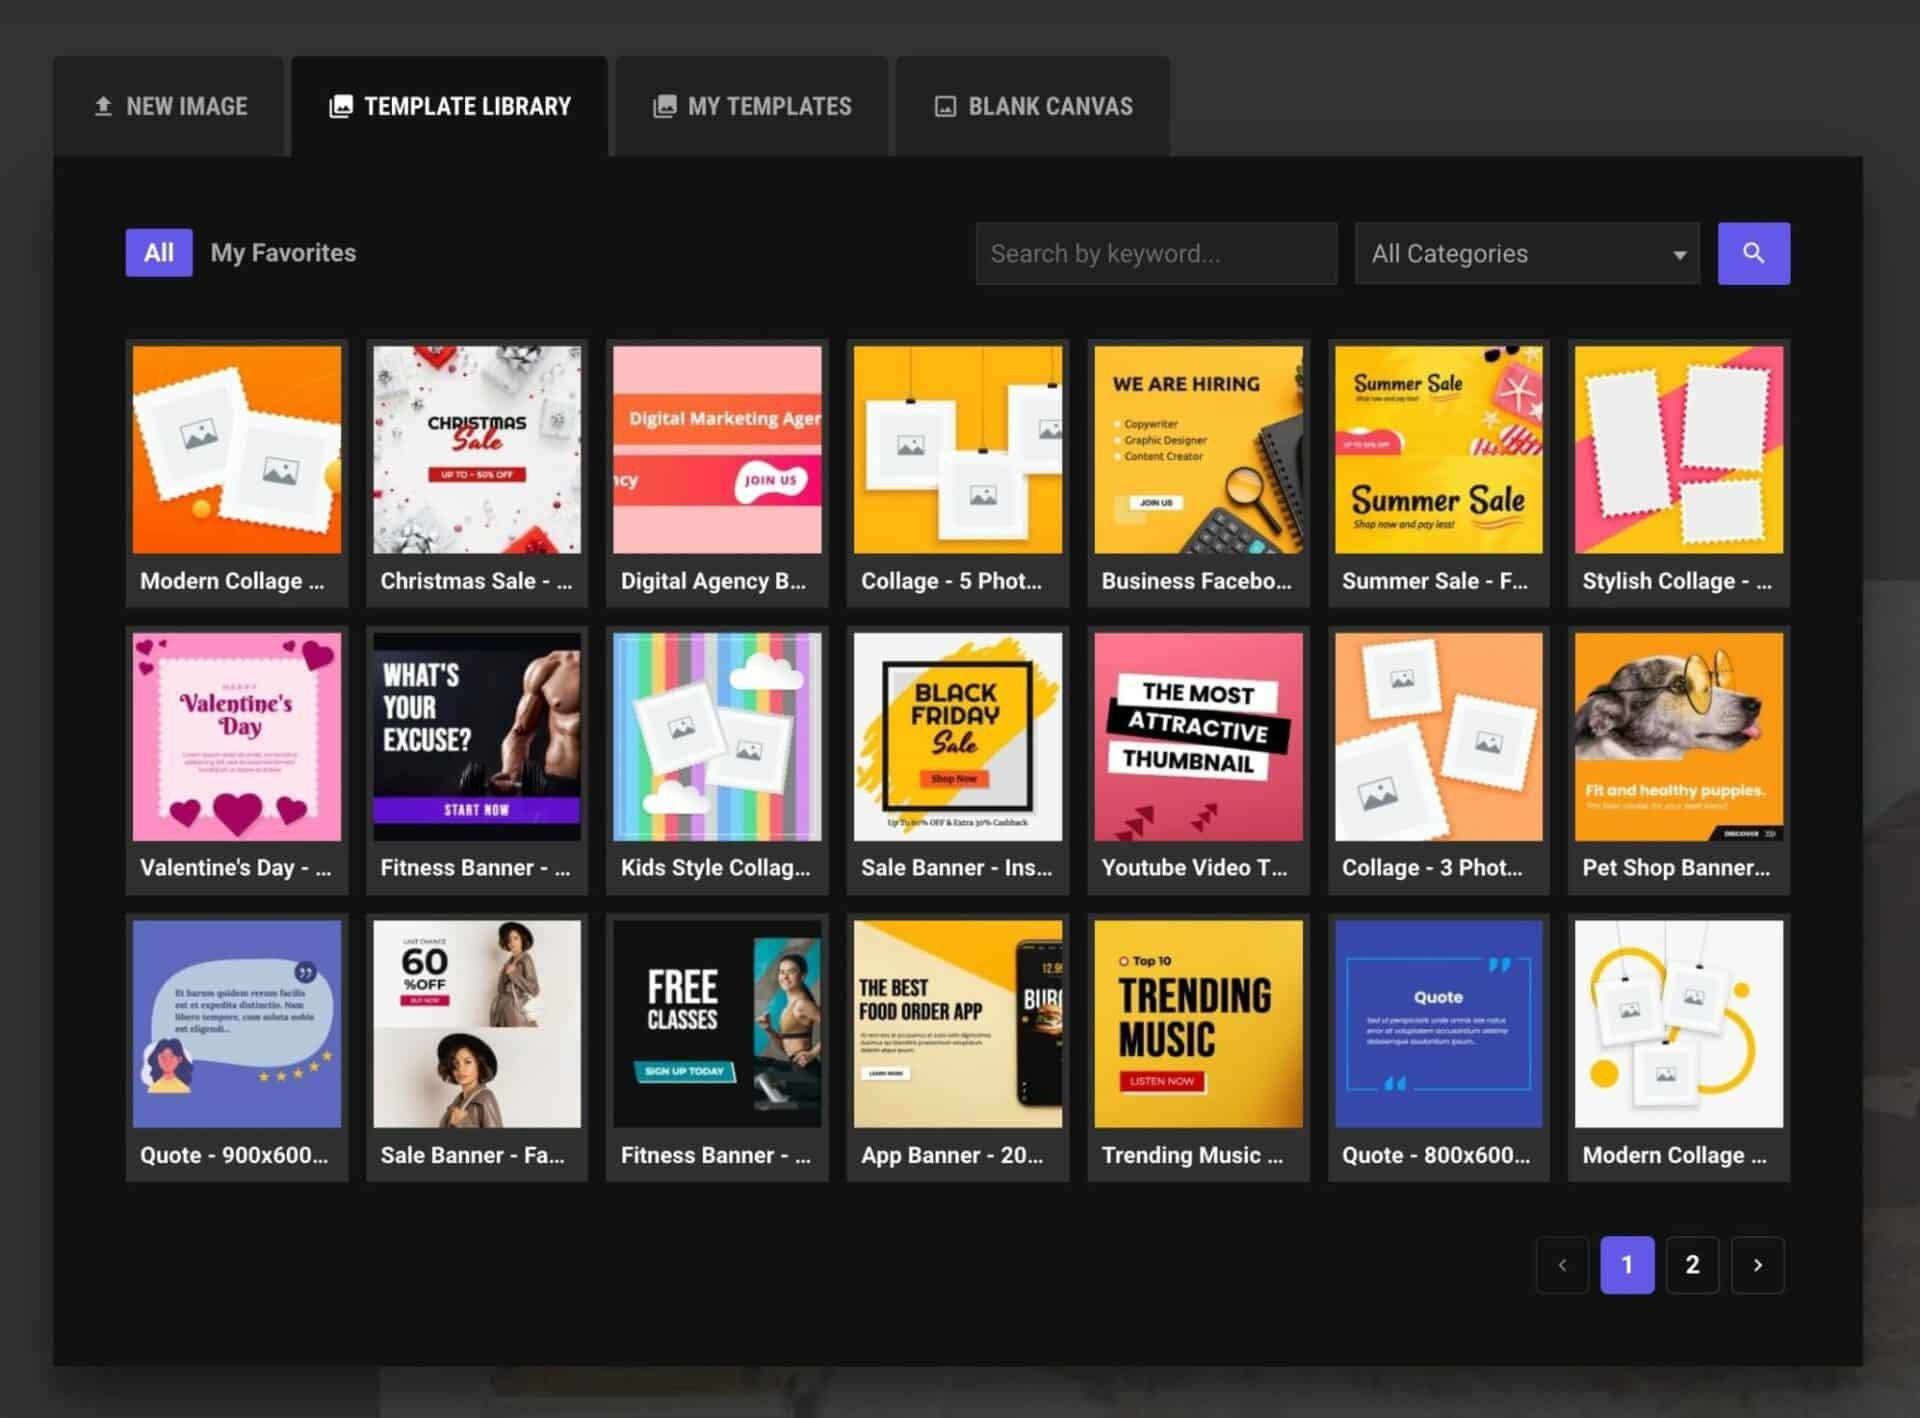Click the Search by keyword field
Viewport: 1920px width, 1418px height.
pos(1155,254)
